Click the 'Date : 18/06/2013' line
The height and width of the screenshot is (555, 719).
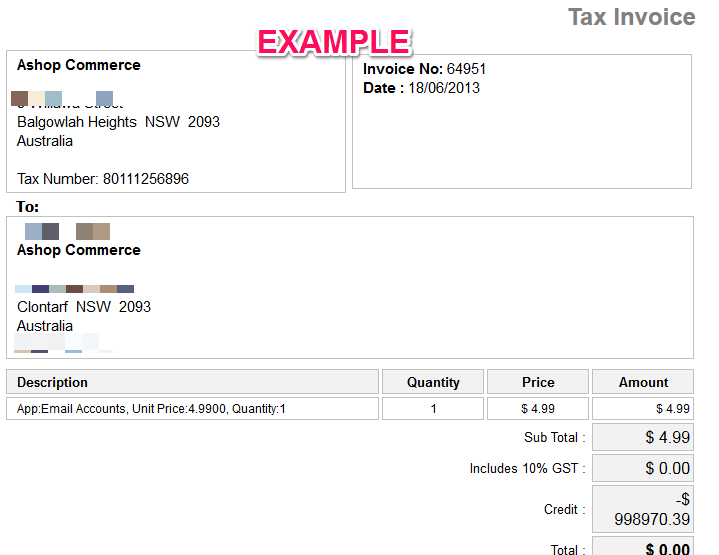[421, 88]
